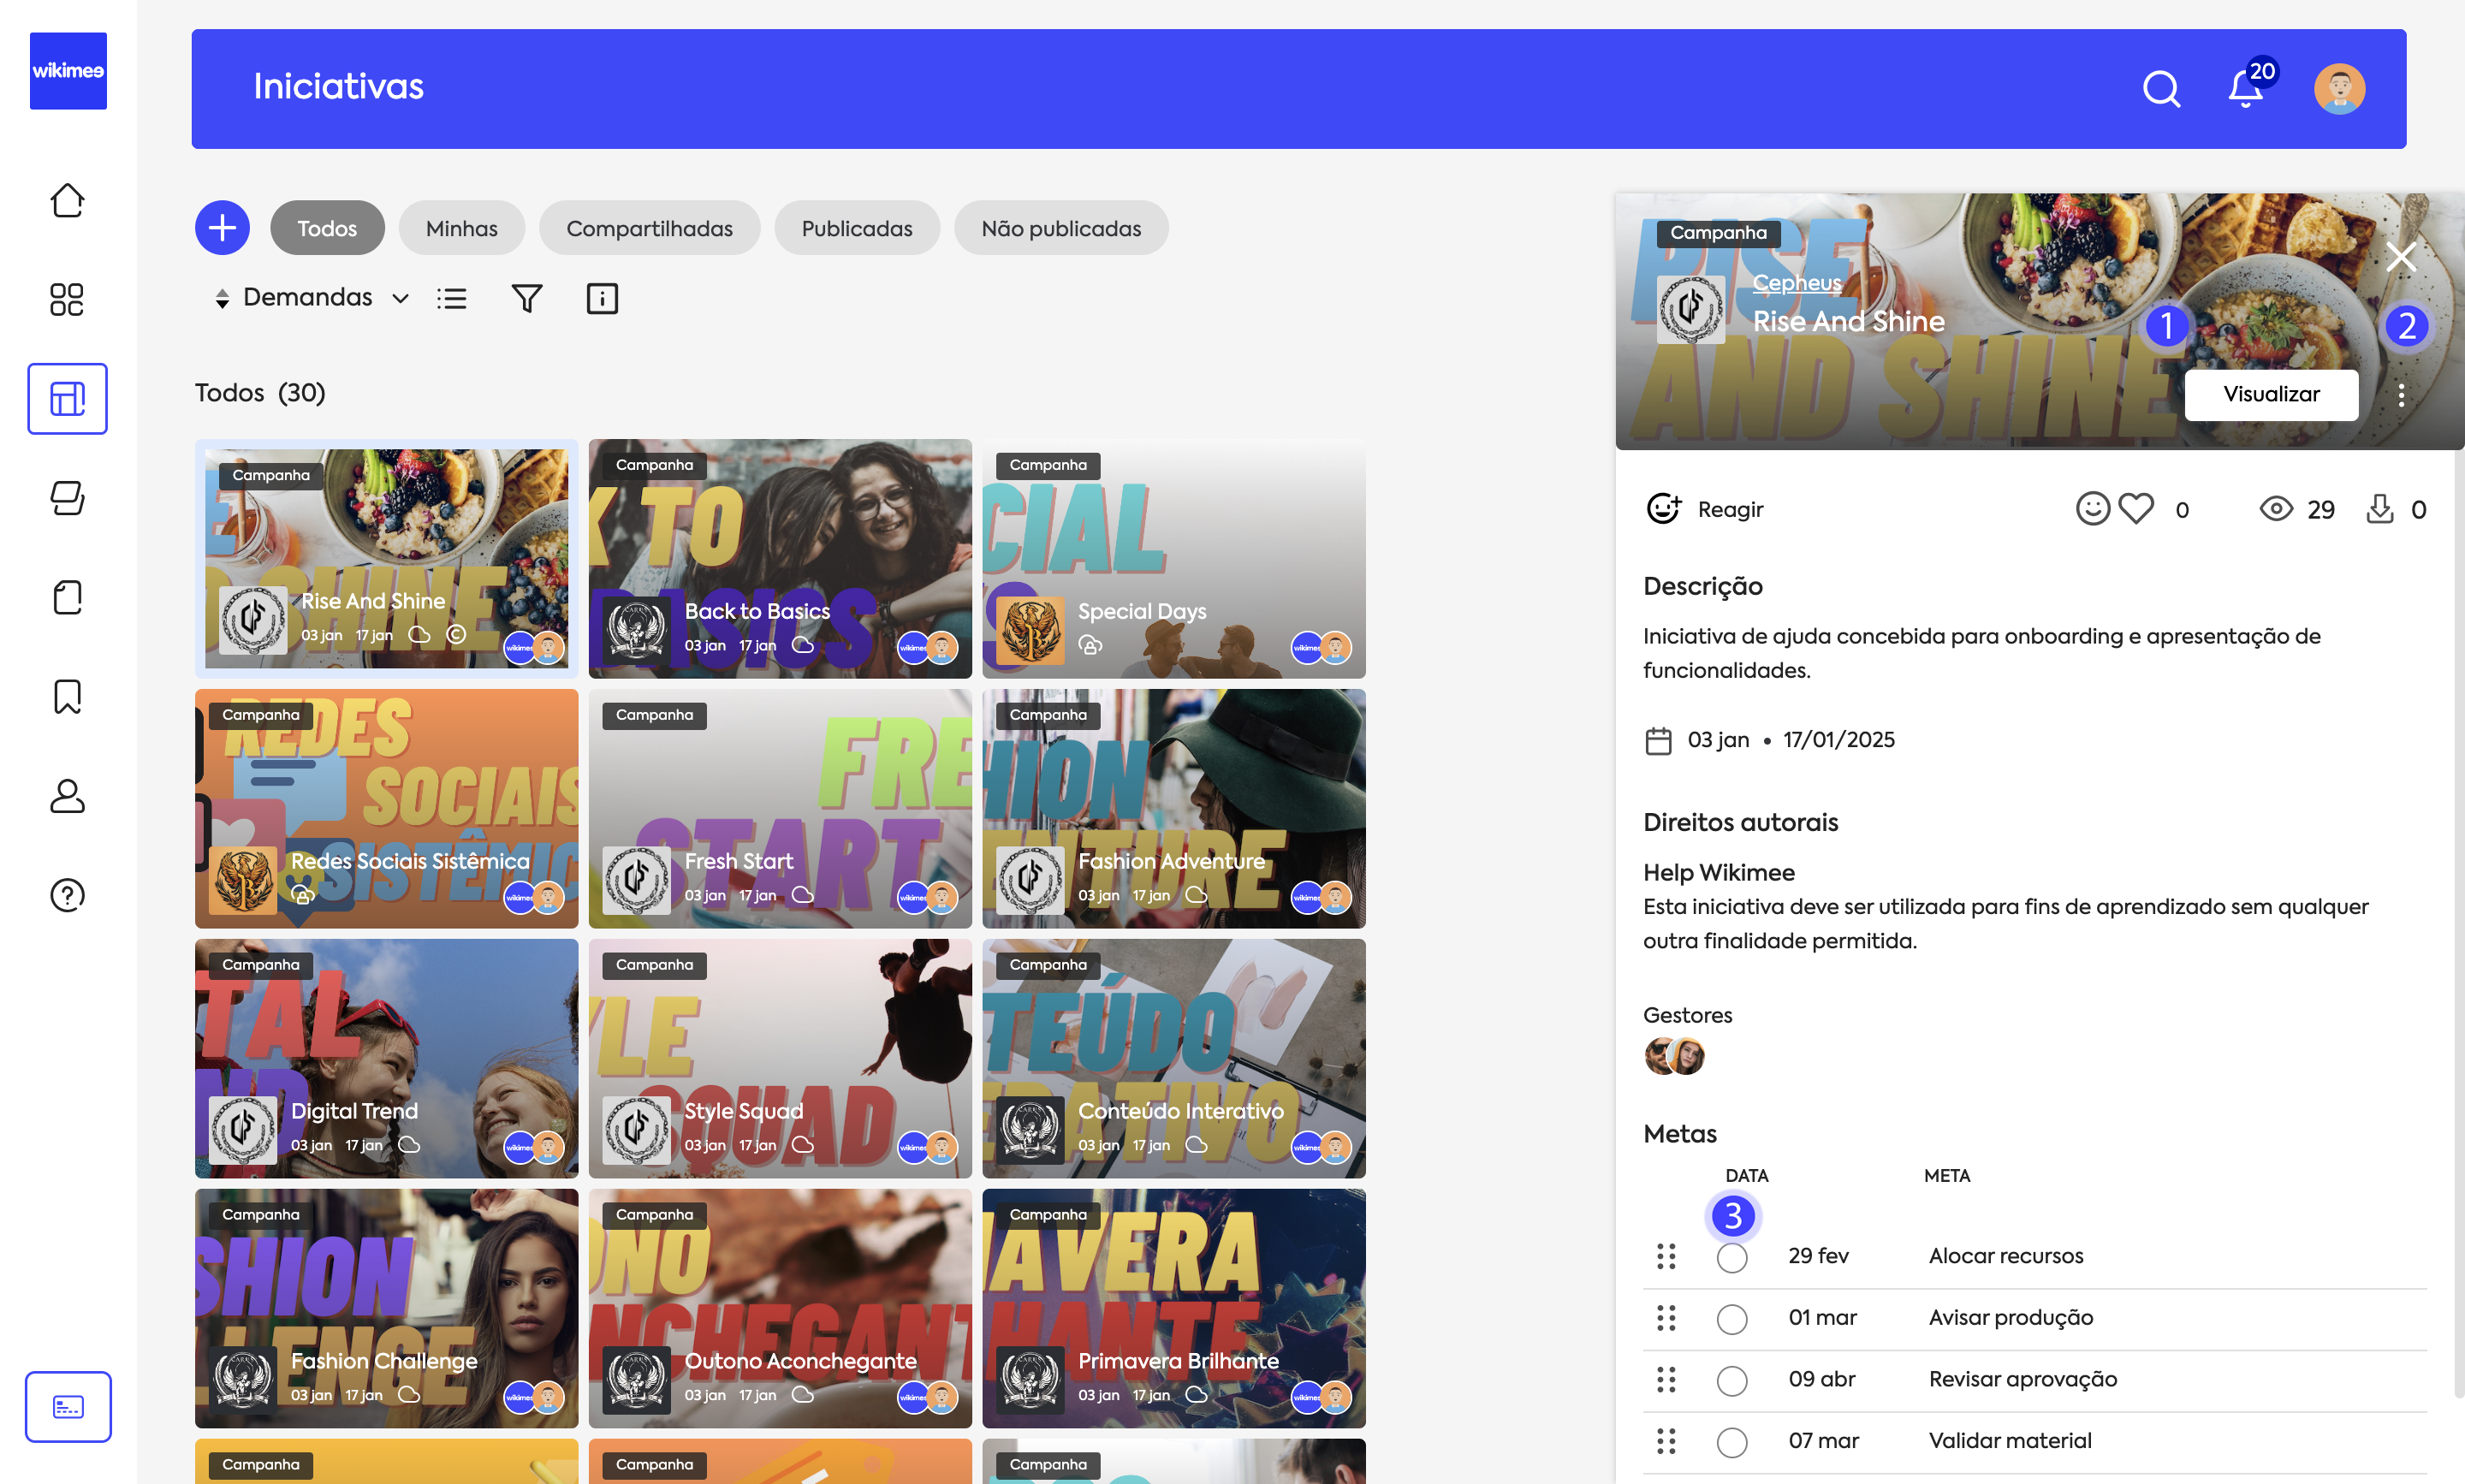Mark Alocar recursos meta as done
The width and height of the screenshot is (2465, 1484).
(x=1732, y=1257)
